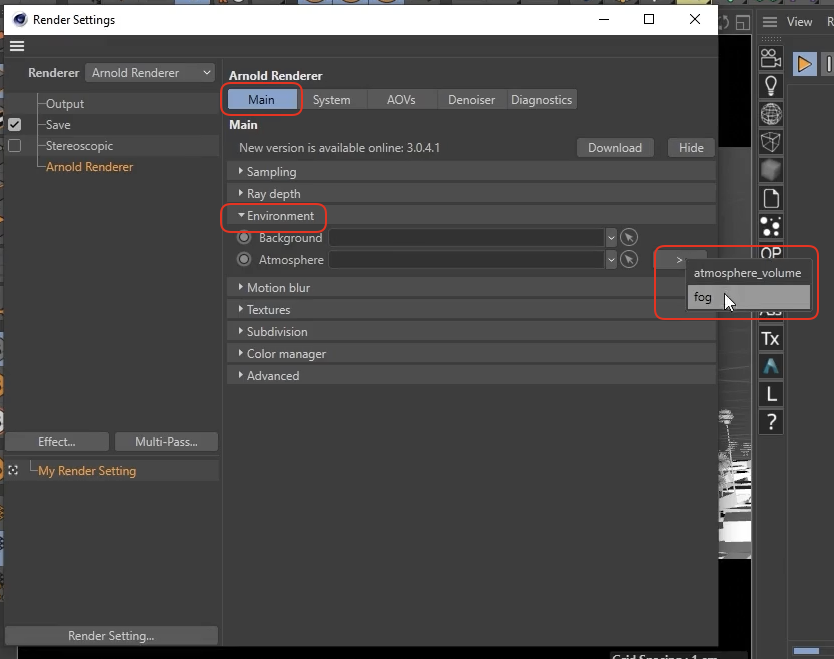The width and height of the screenshot is (834, 659).
Task: Enable the Stereoscopic checkbox
Action: 14,146
